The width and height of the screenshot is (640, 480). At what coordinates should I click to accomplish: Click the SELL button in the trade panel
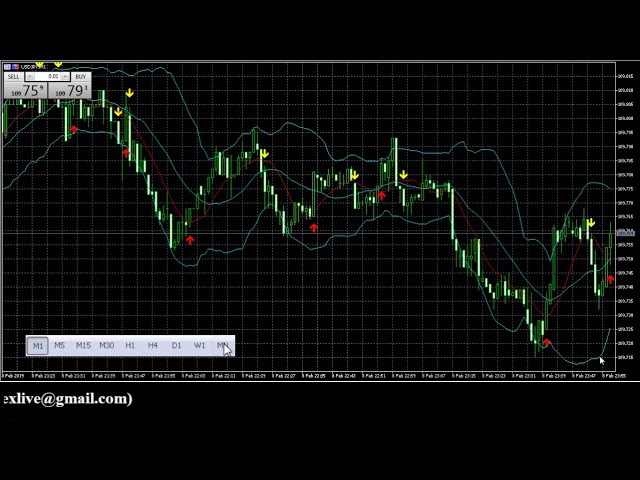pyautogui.click(x=14, y=77)
